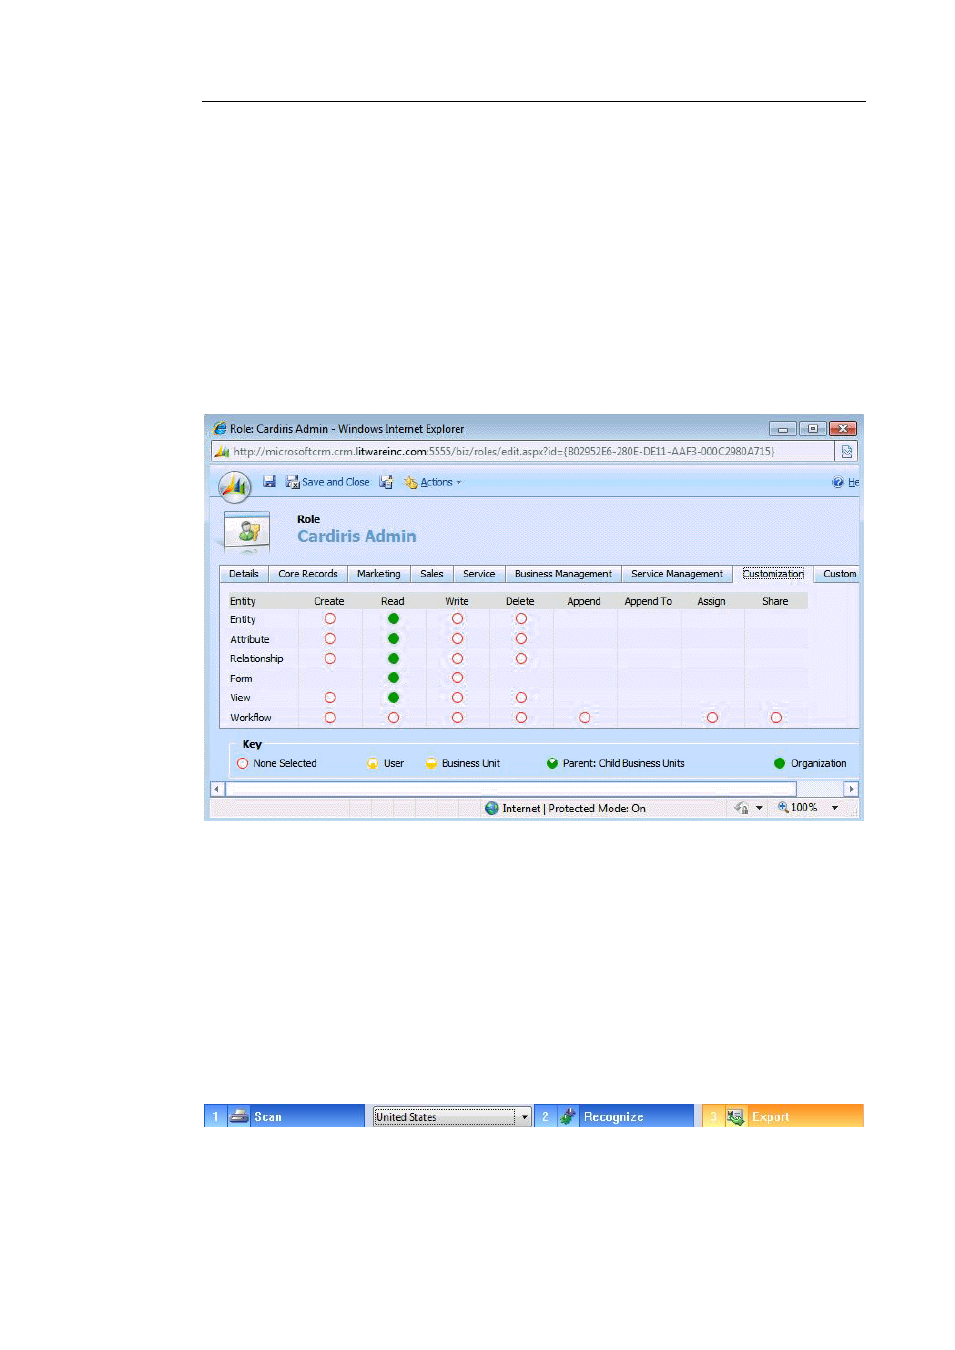Switch to the Service tab
Screen dimensions: 955x1350
click(x=479, y=574)
